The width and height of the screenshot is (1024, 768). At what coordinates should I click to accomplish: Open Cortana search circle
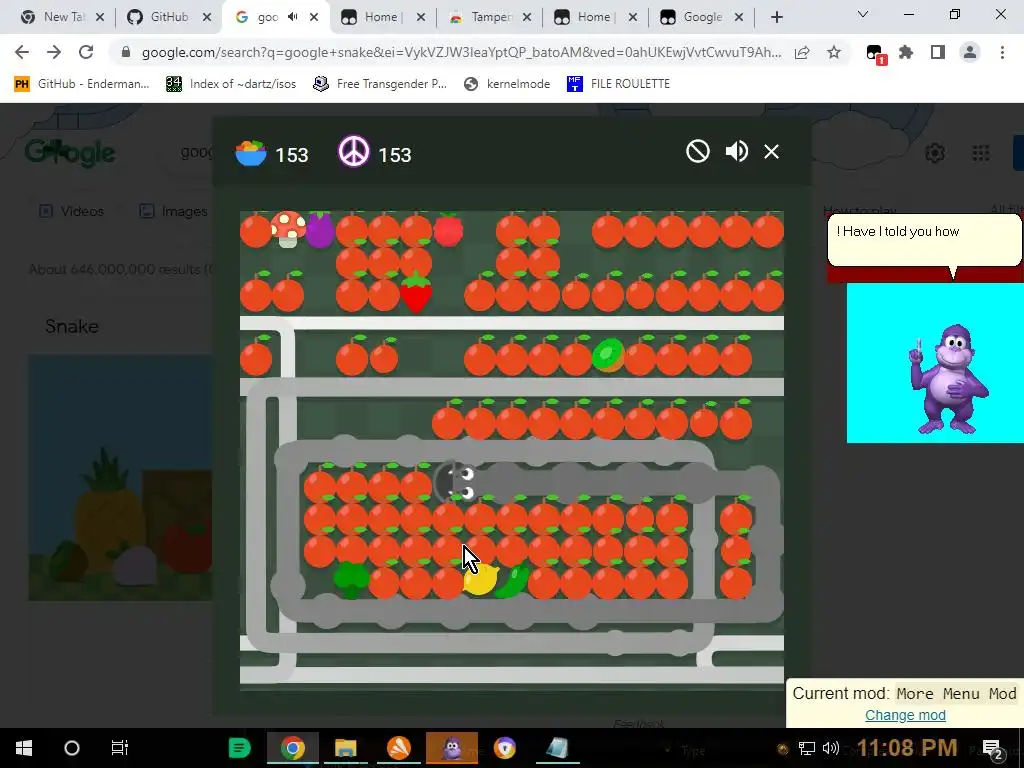(x=72, y=748)
